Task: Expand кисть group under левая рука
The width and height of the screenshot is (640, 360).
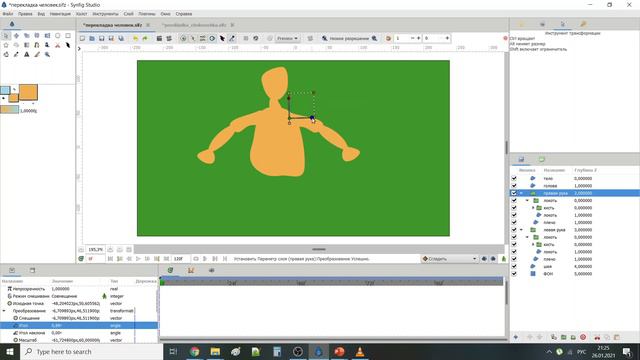Action: [533, 244]
